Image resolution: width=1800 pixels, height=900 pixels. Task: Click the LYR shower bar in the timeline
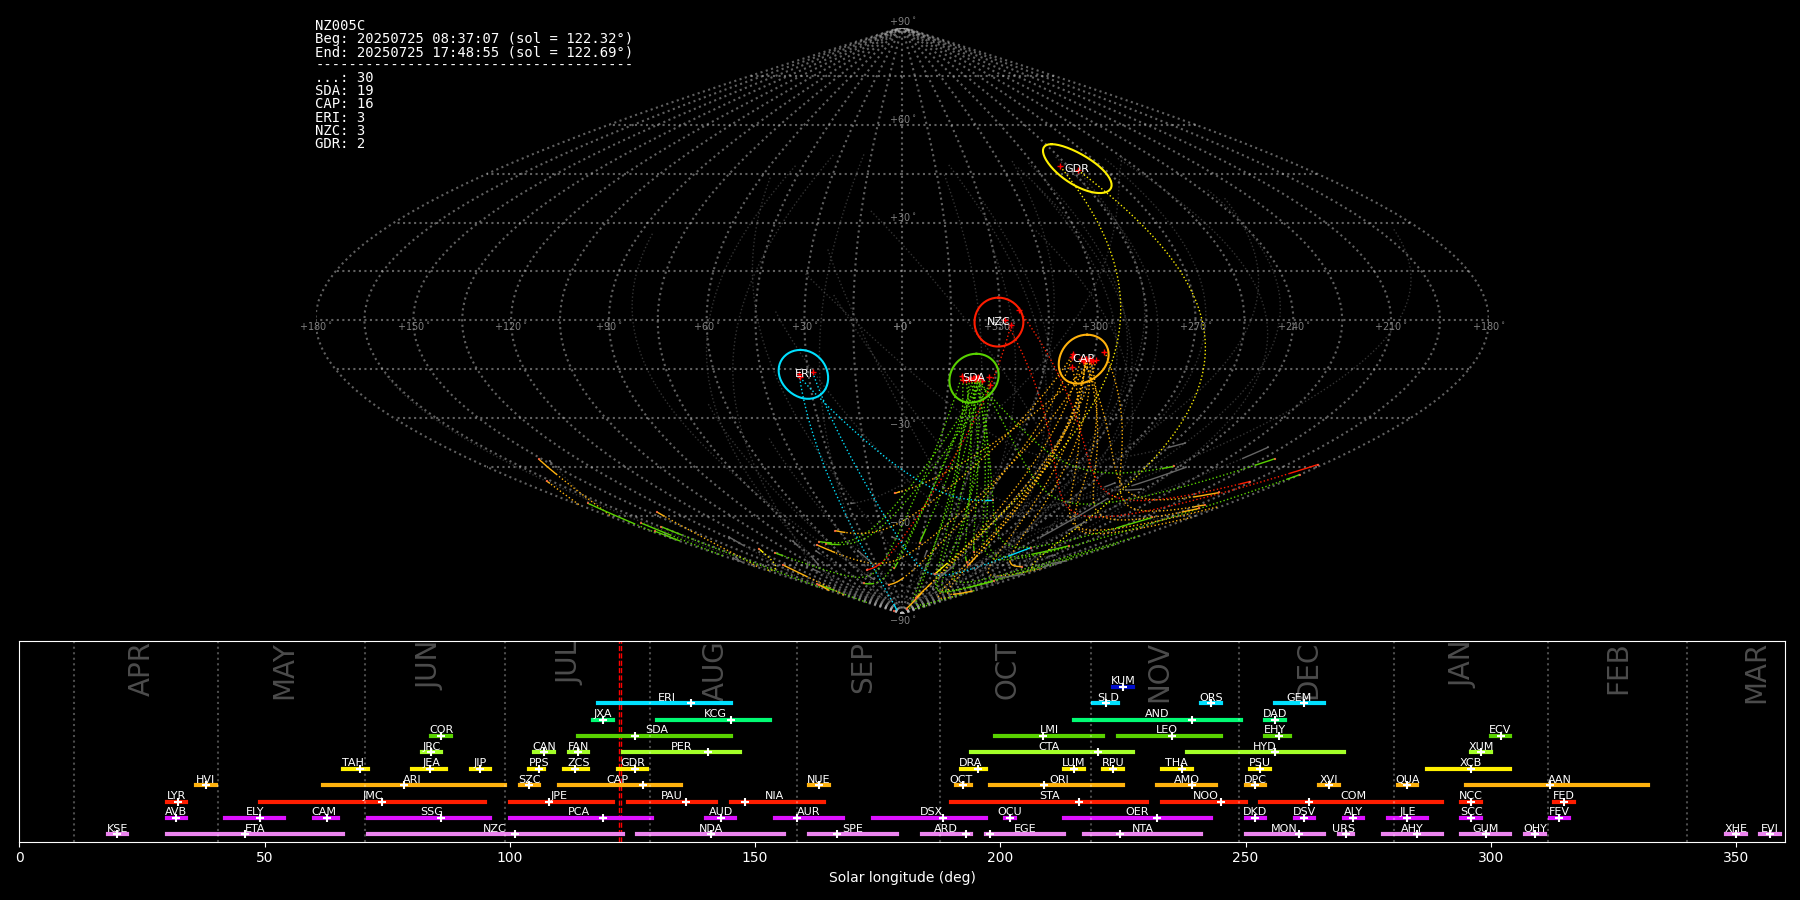click(x=176, y=802)
